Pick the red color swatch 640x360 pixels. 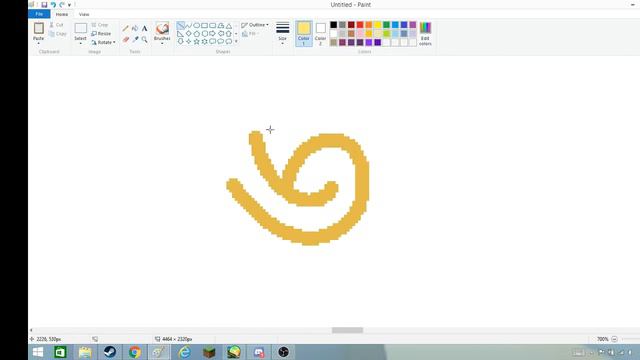(360, 25)
